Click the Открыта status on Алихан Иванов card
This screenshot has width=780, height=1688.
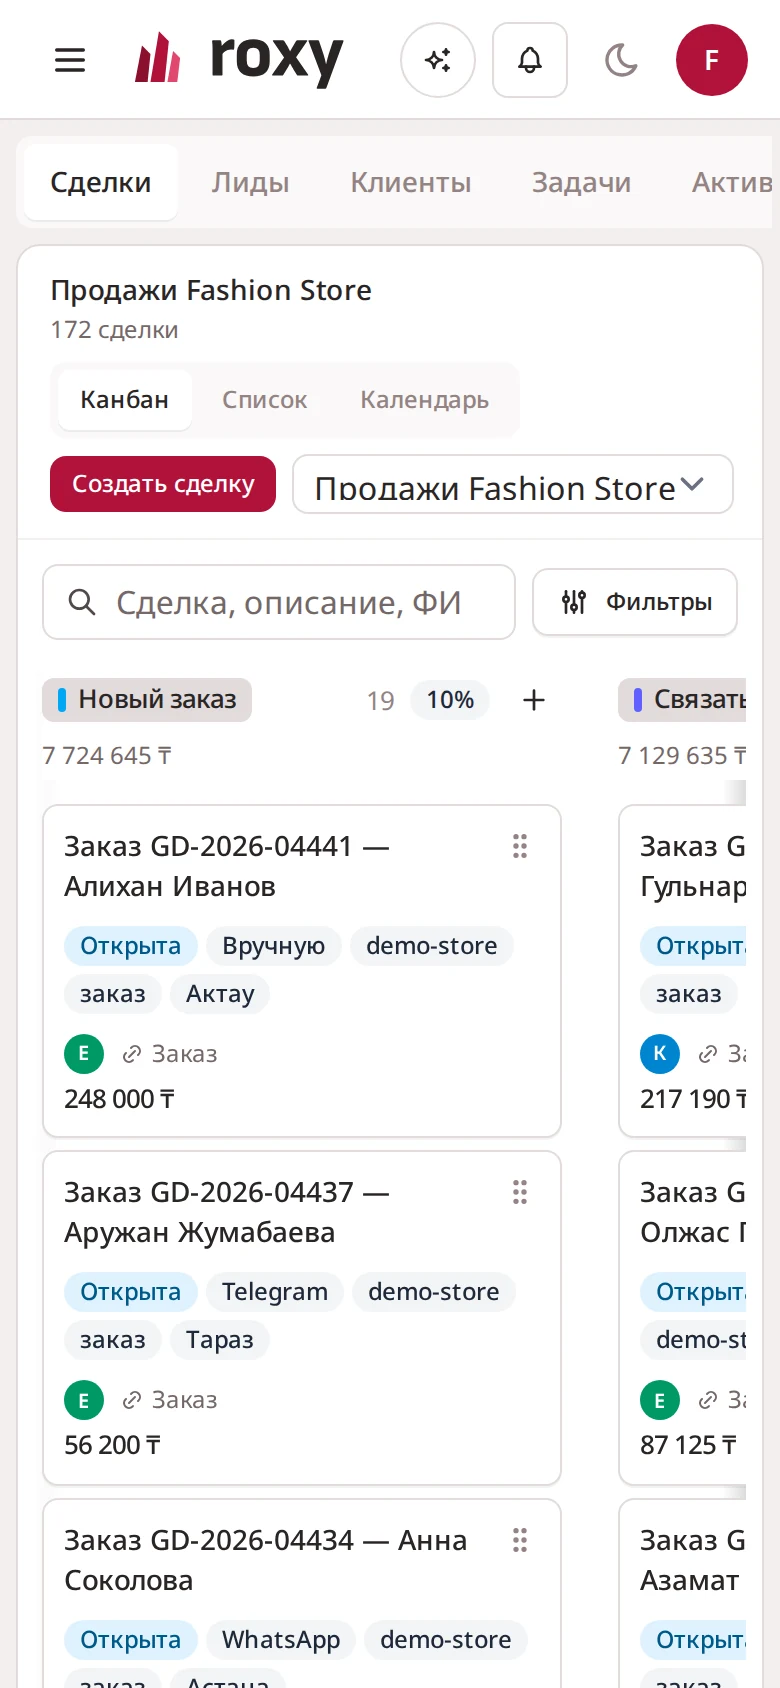pyautogui.click(x=131, y=946)
